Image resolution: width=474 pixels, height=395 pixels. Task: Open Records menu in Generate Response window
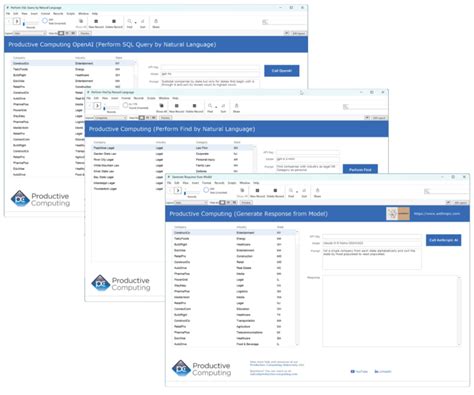point(219,183)
